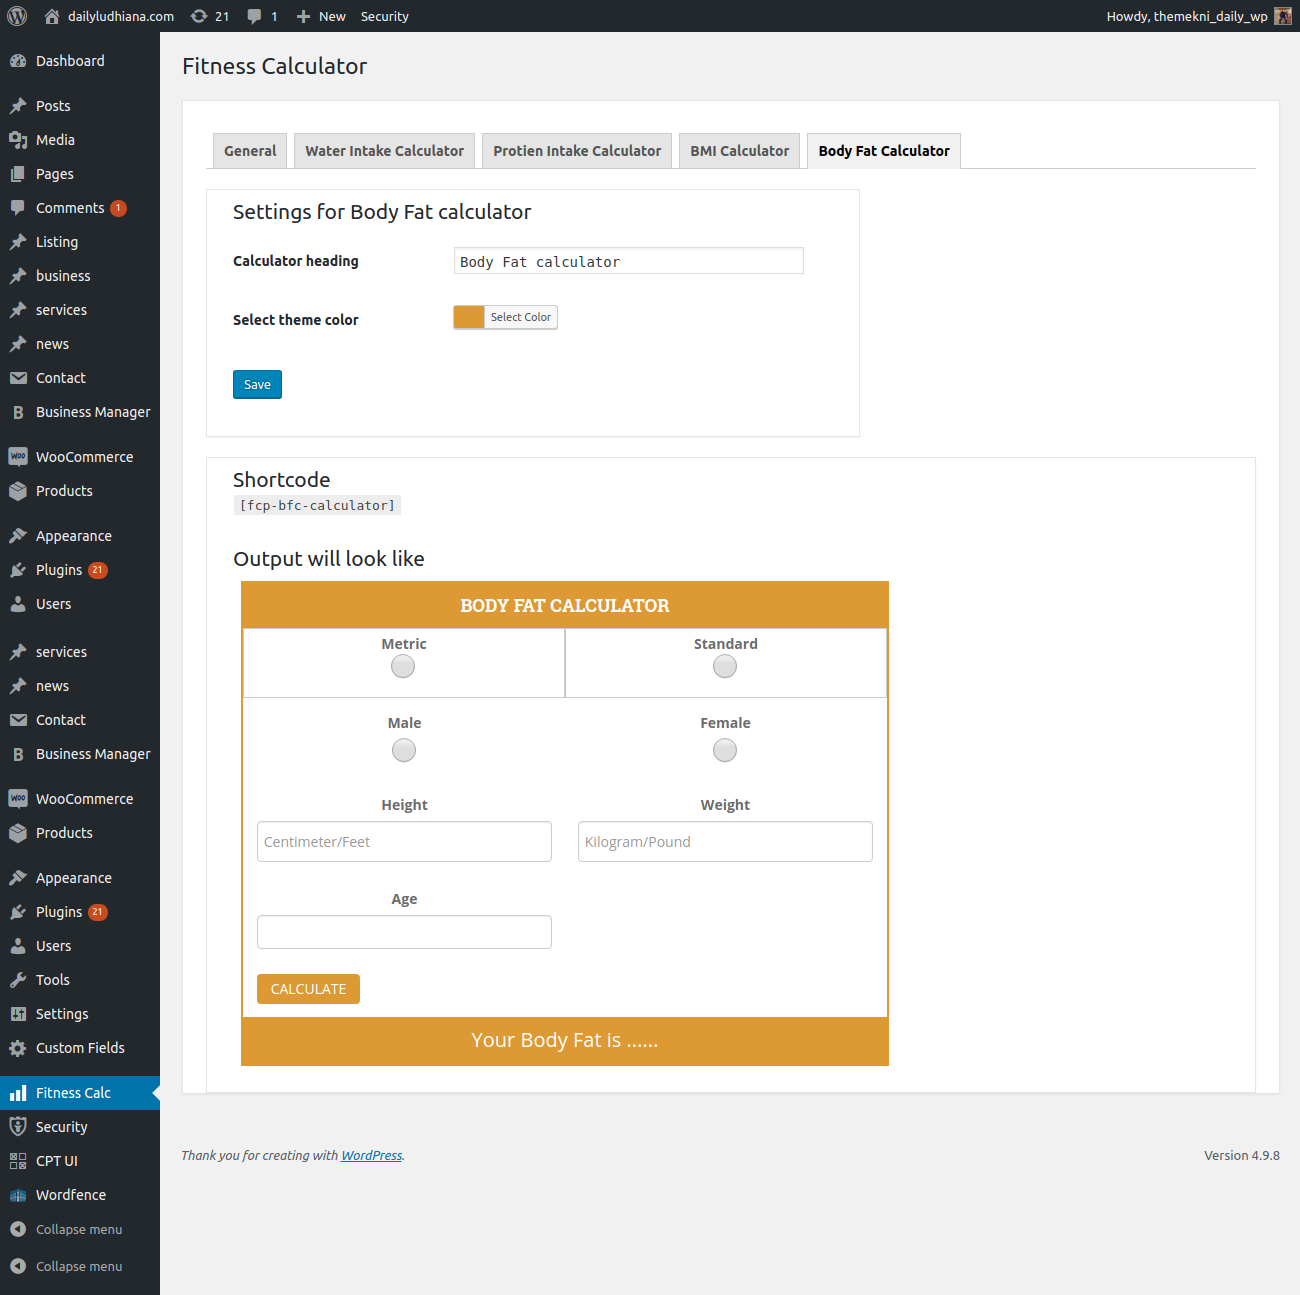
Task: Click the Custom Fields gear icon
Action: coord(18,1048)
